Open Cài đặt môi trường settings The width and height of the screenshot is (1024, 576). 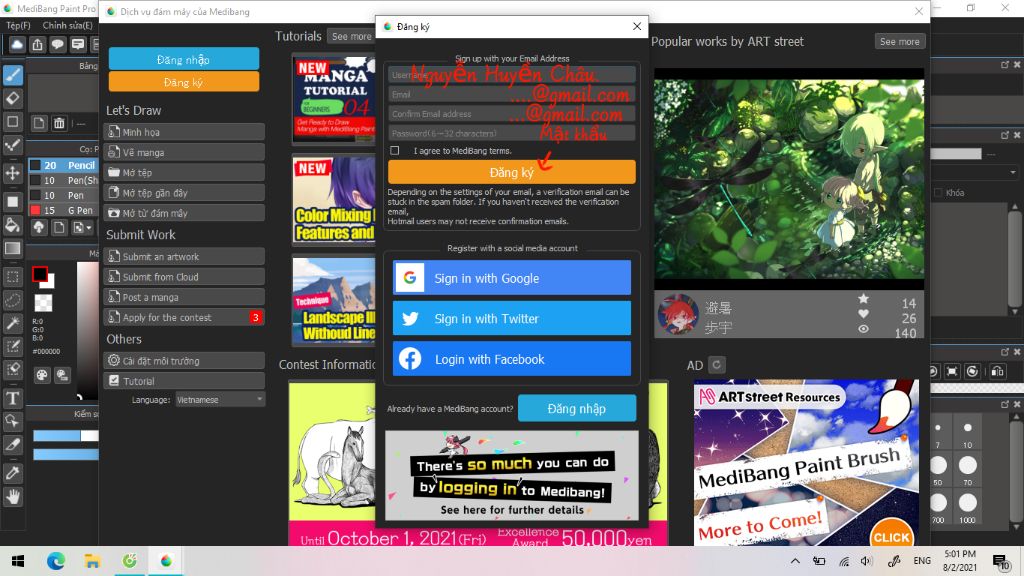(x=185, y=360)
